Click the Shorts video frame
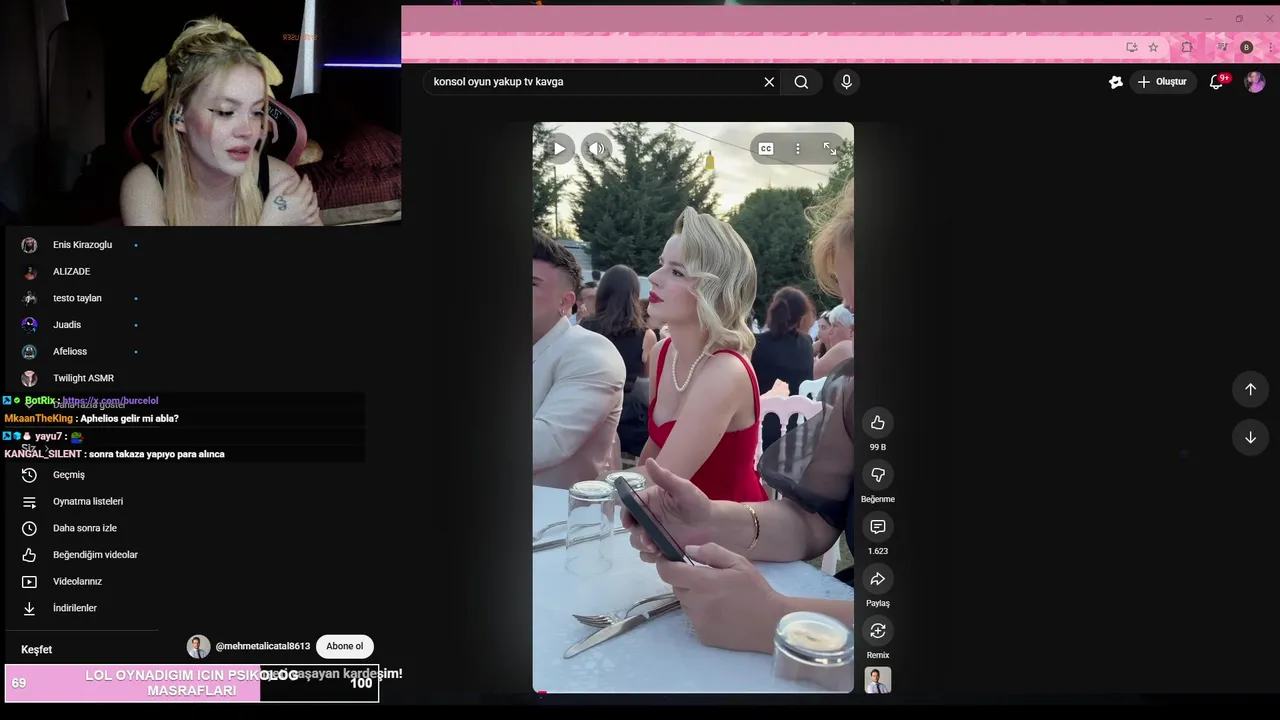The width and height of the screenshot is (1280, 720). click(693, 408)
